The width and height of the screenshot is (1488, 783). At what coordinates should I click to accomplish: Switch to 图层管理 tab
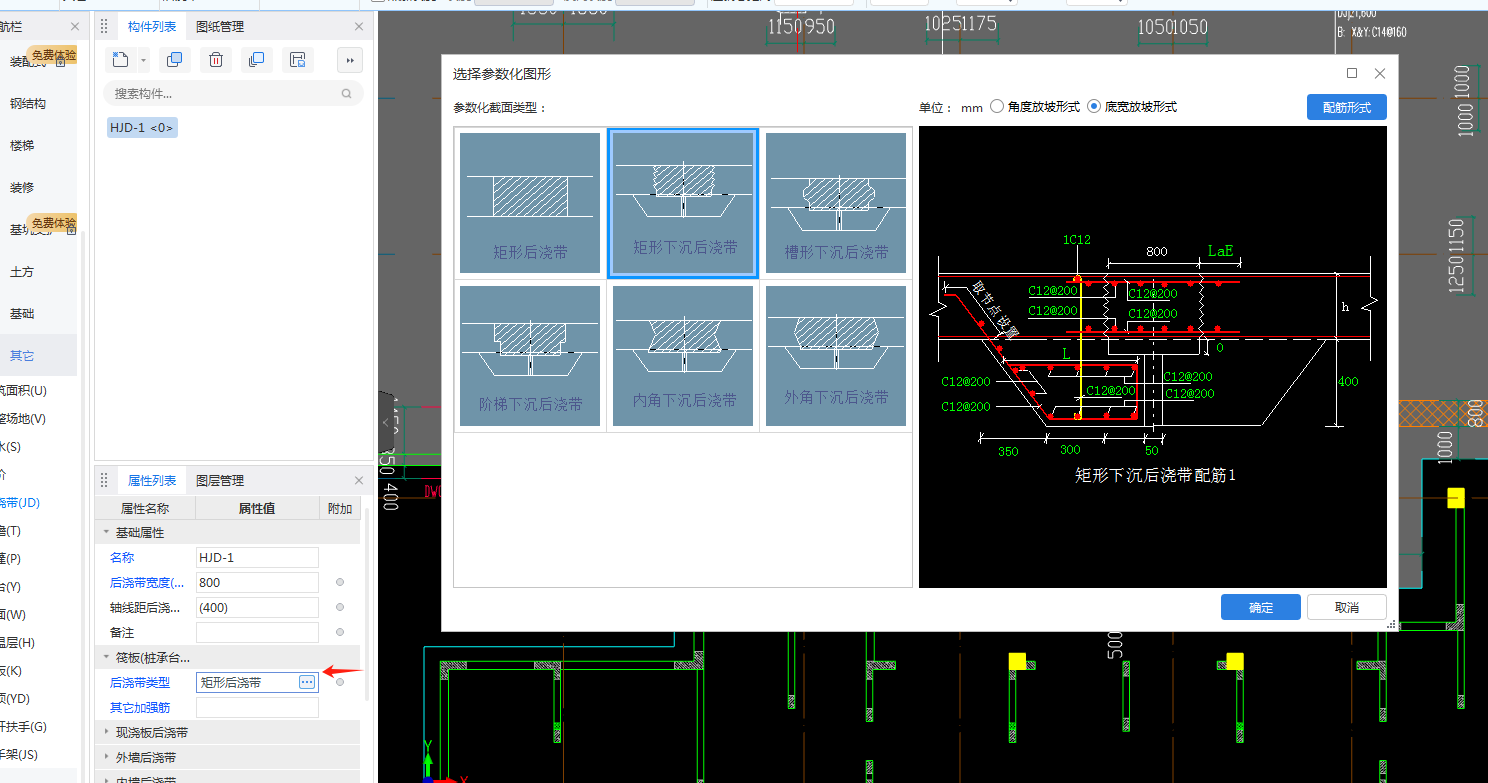click(220, 481)
